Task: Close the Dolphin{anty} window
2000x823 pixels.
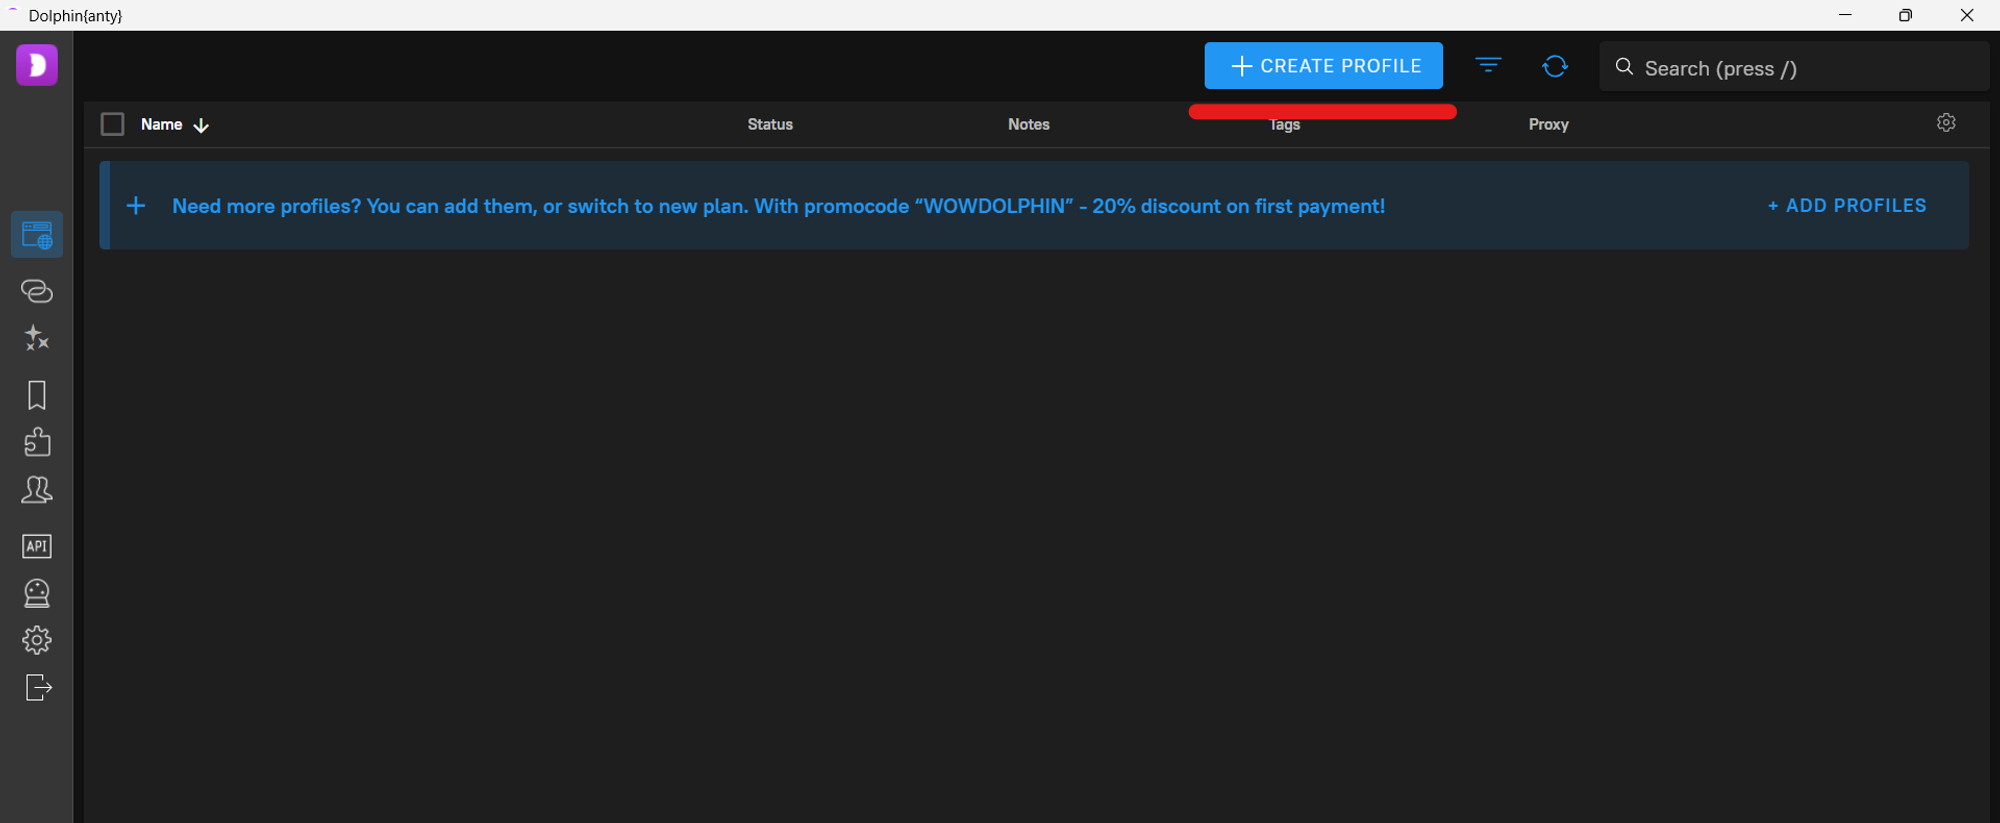Action: 1967,15
